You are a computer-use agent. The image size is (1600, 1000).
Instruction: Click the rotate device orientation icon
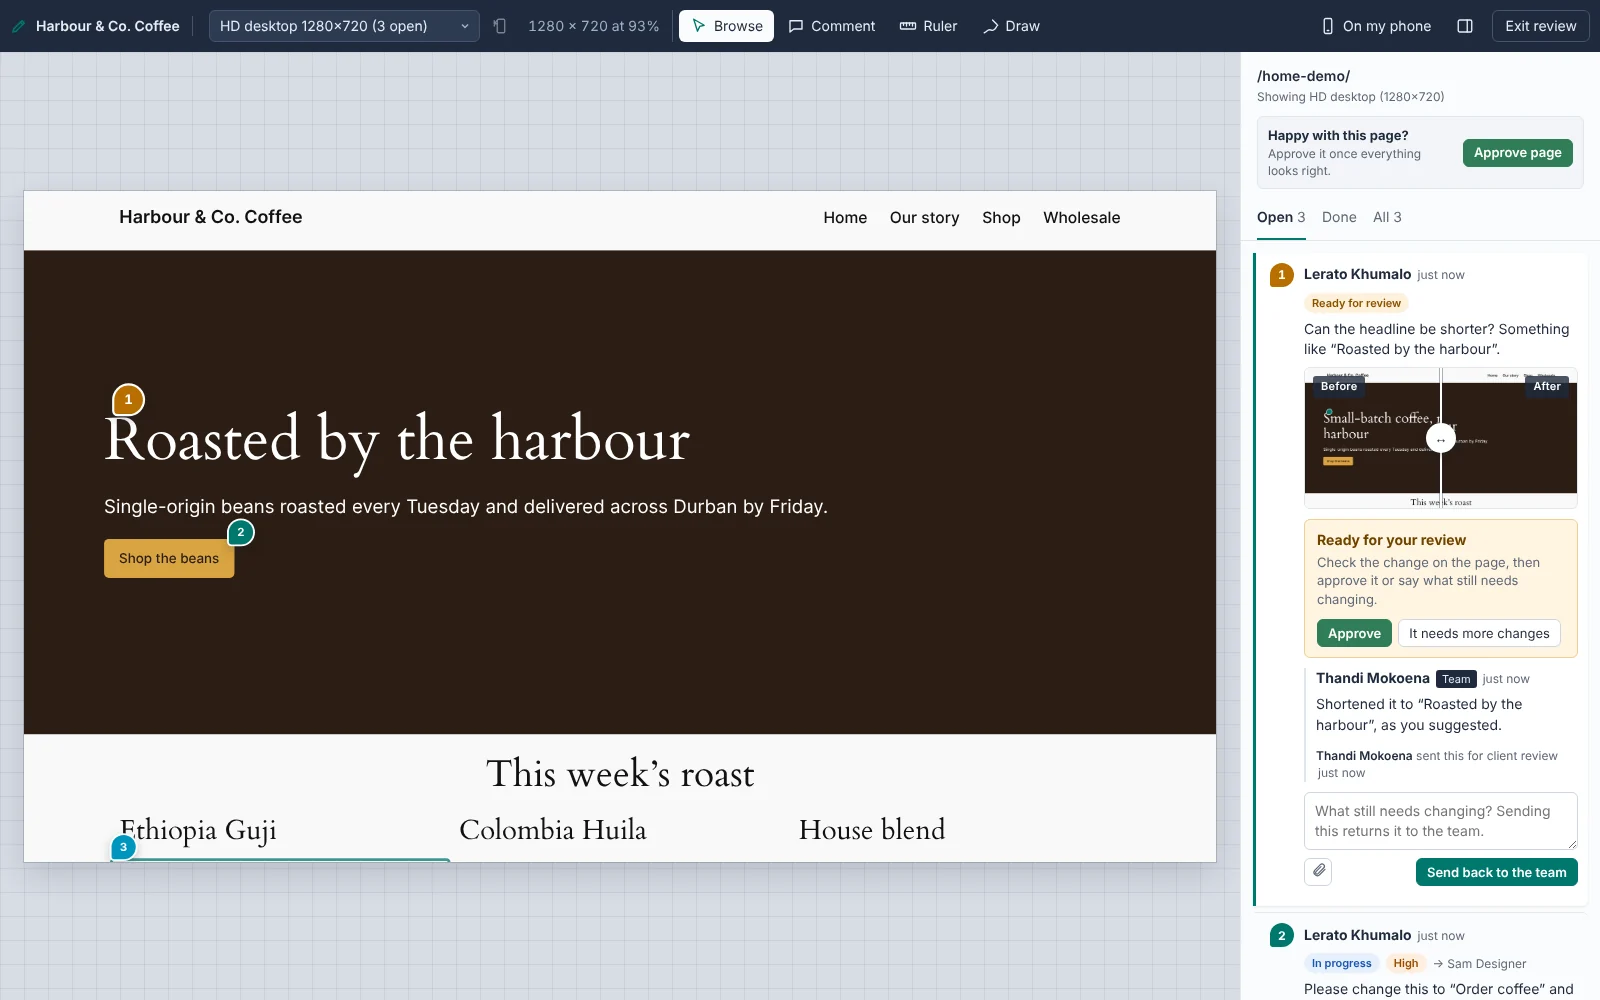500,26
